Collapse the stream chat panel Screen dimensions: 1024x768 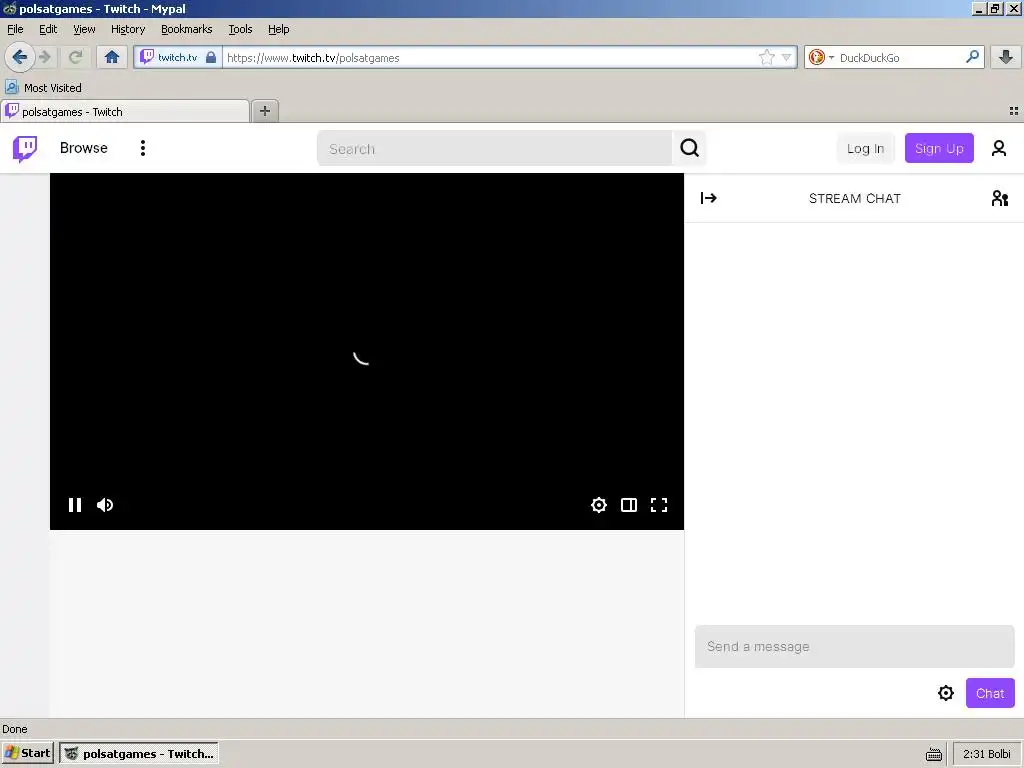point(709,198)
